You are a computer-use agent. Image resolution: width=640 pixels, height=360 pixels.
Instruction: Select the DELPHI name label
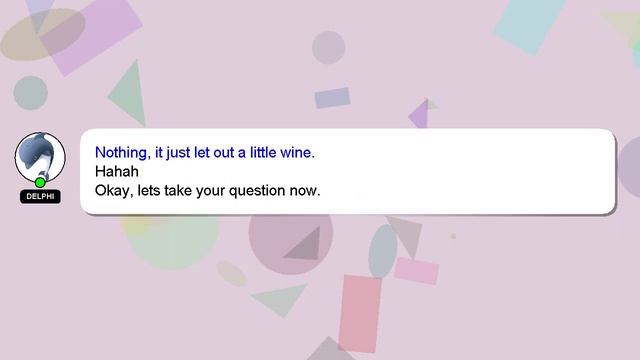pyautogui.click(x=40, y=196)
